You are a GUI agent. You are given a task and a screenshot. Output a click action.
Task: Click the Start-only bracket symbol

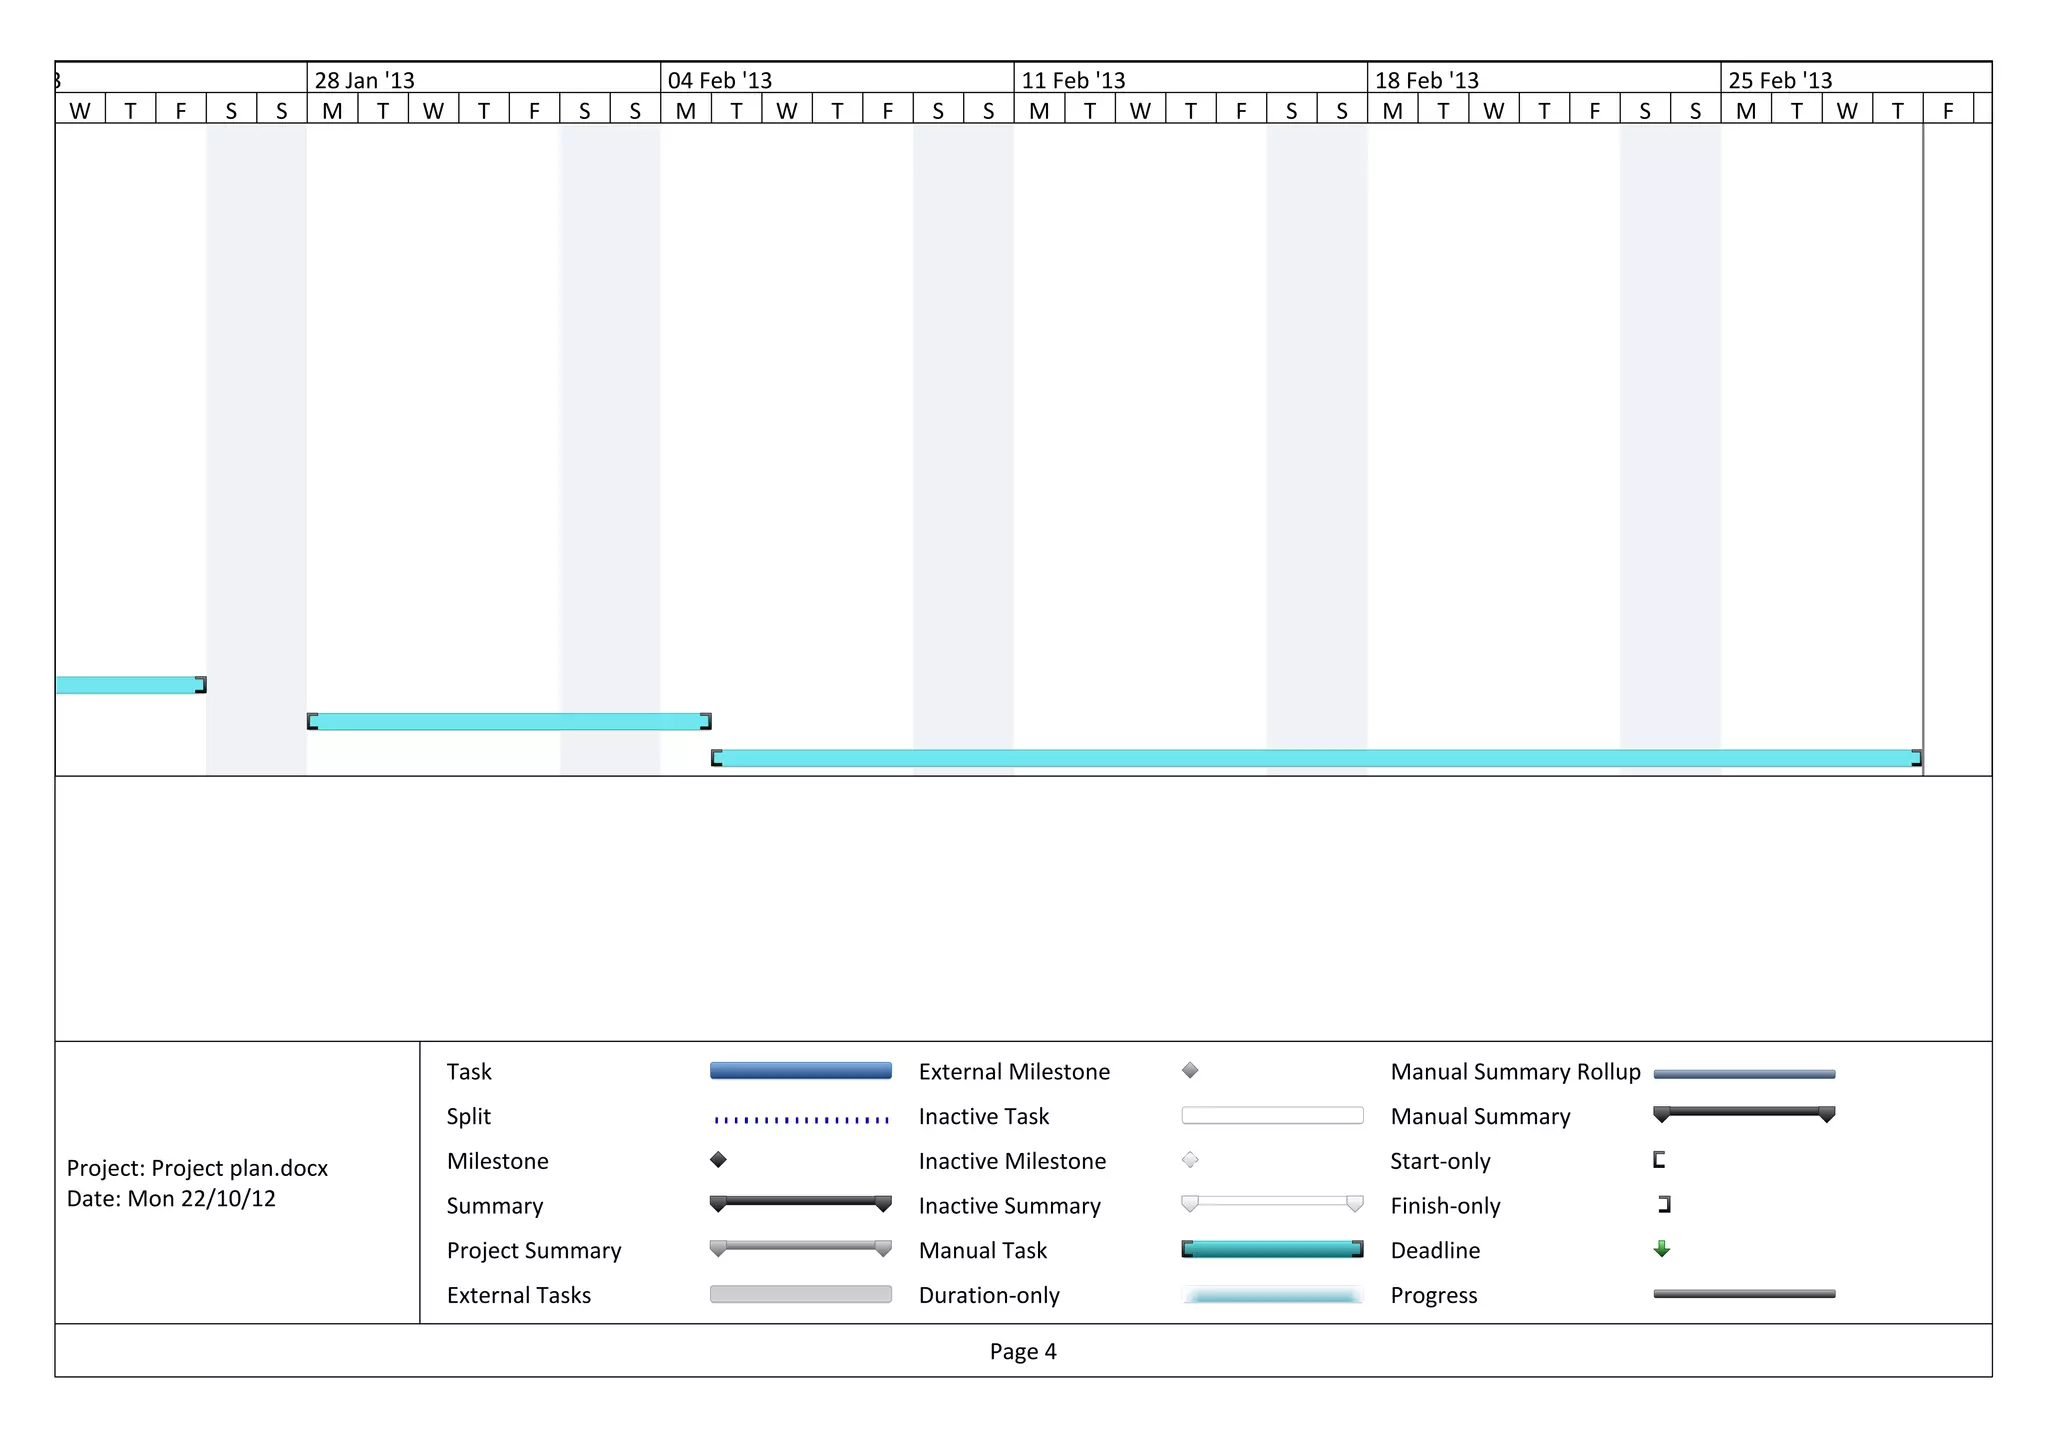(x=1659, y=1160)
